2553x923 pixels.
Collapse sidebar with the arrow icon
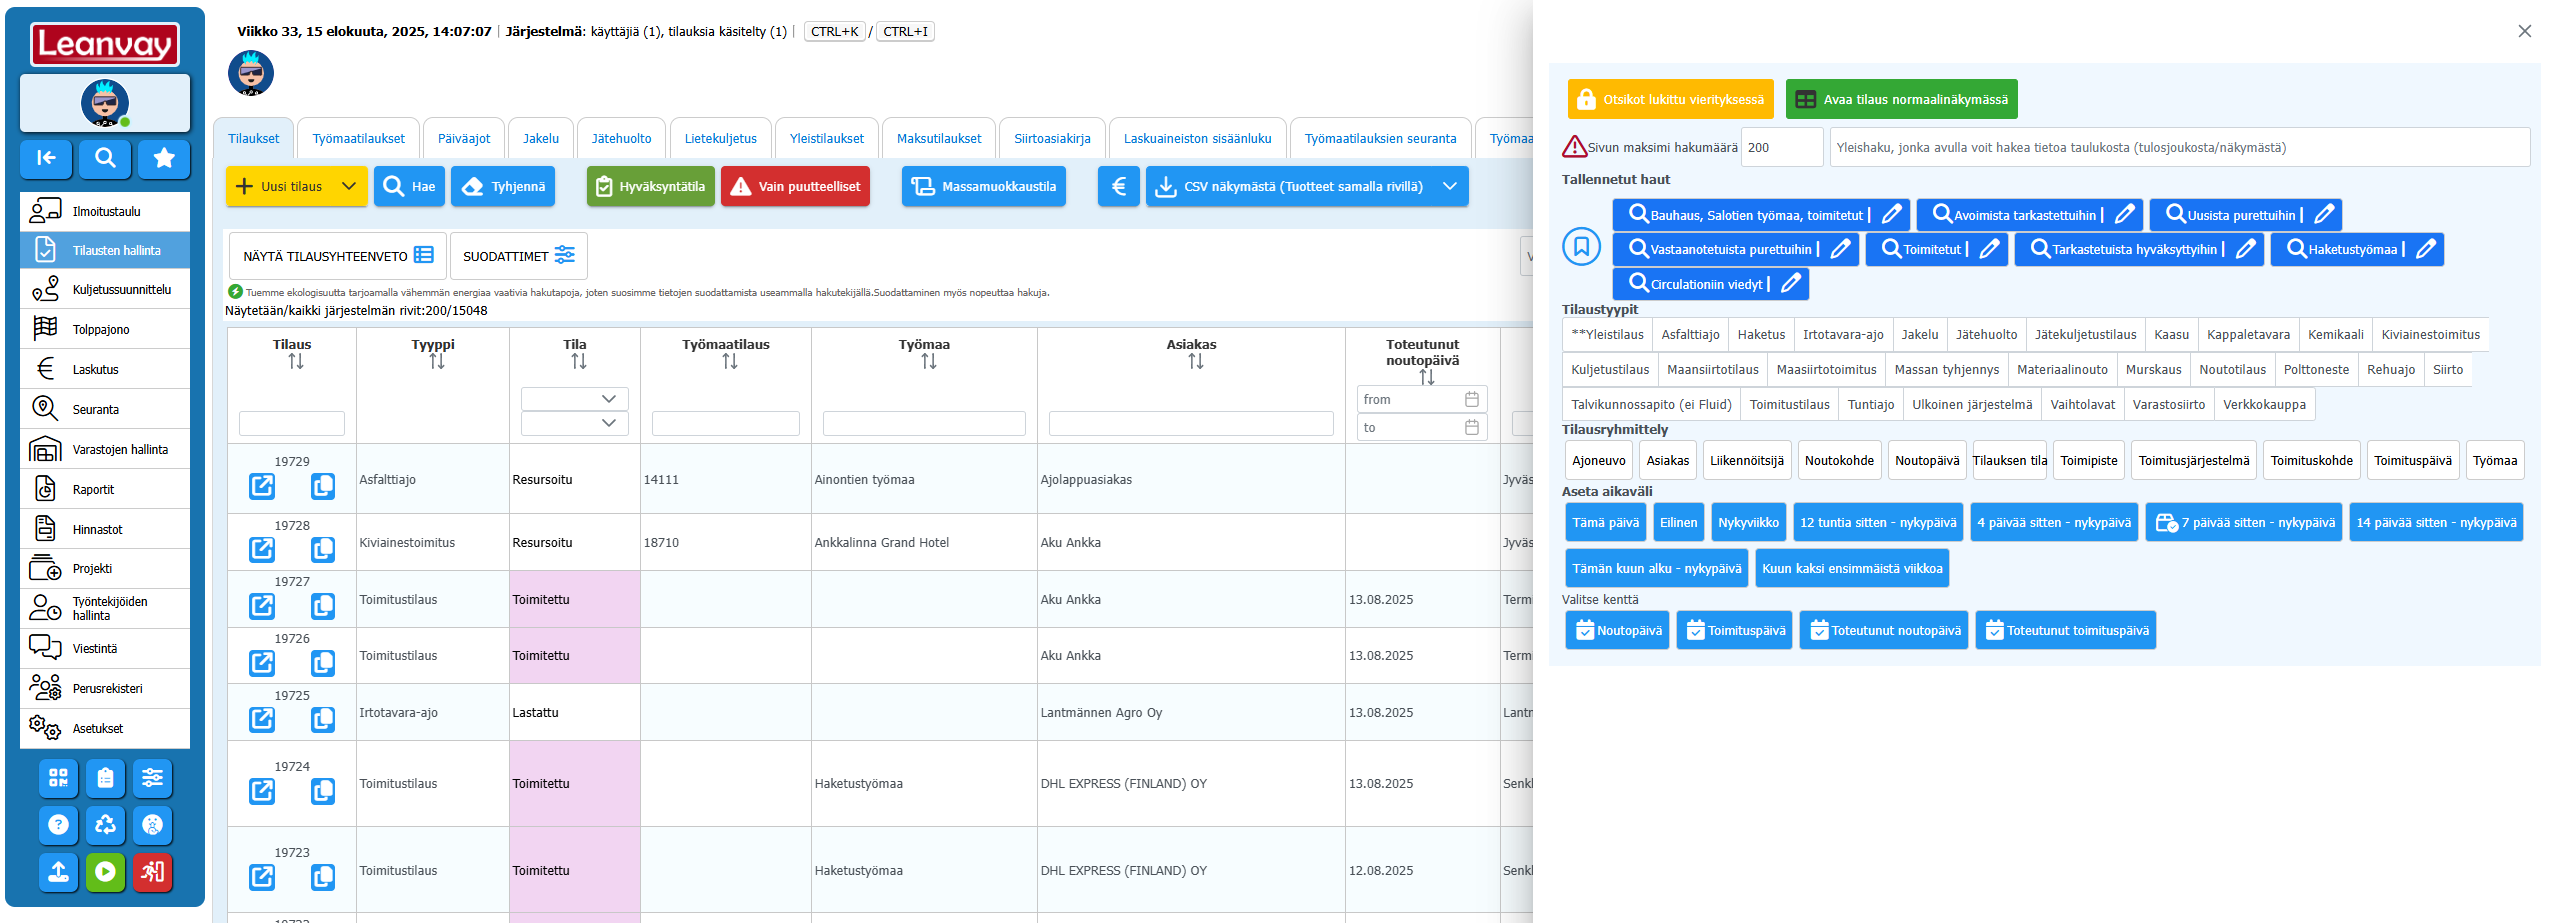click(46, 158)
